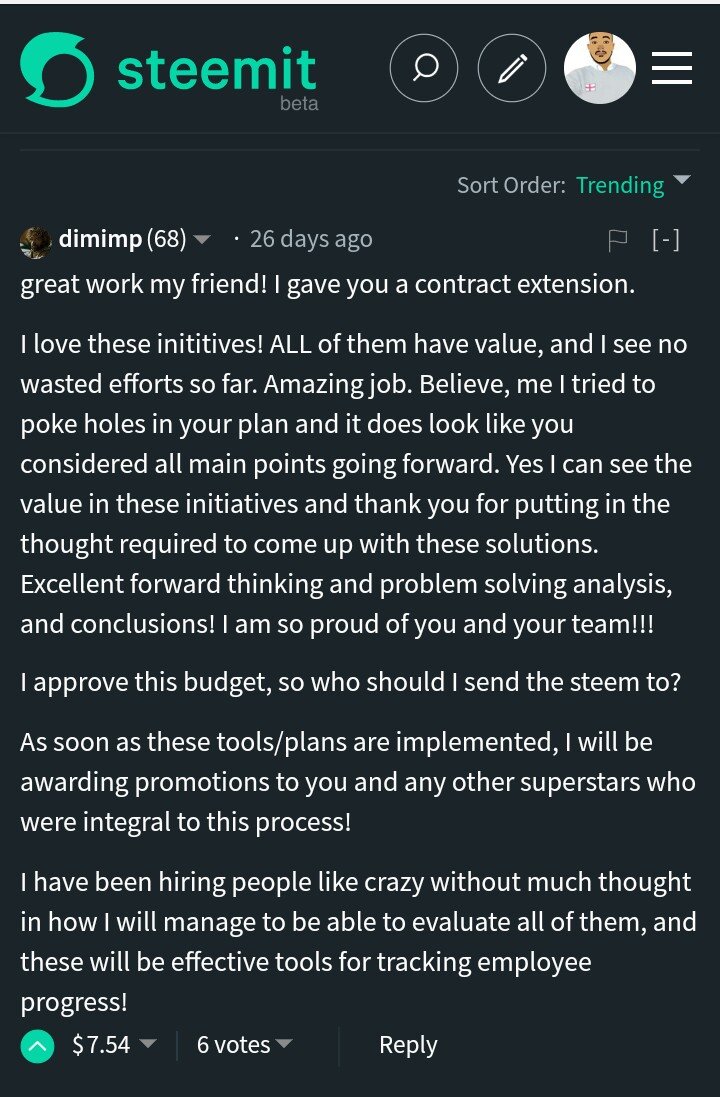Click Reply under the comment

408,1045
